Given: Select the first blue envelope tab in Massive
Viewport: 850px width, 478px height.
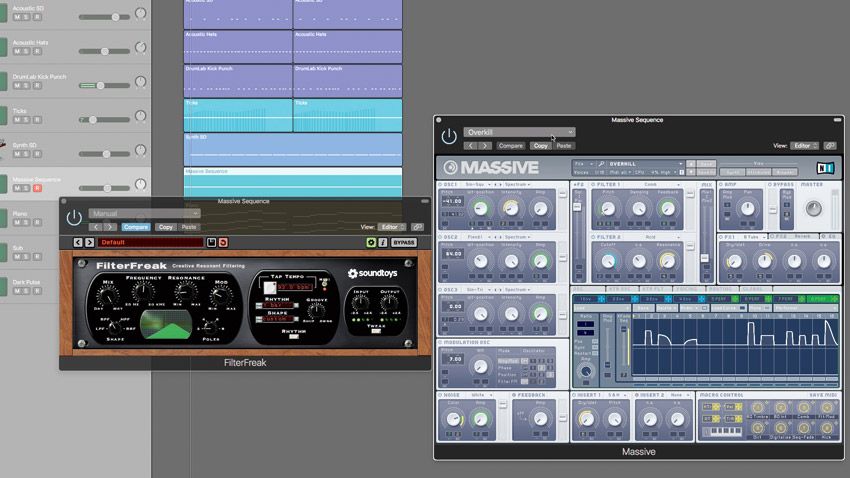Looking at the screenshot, I should click(x=589, y=299).
